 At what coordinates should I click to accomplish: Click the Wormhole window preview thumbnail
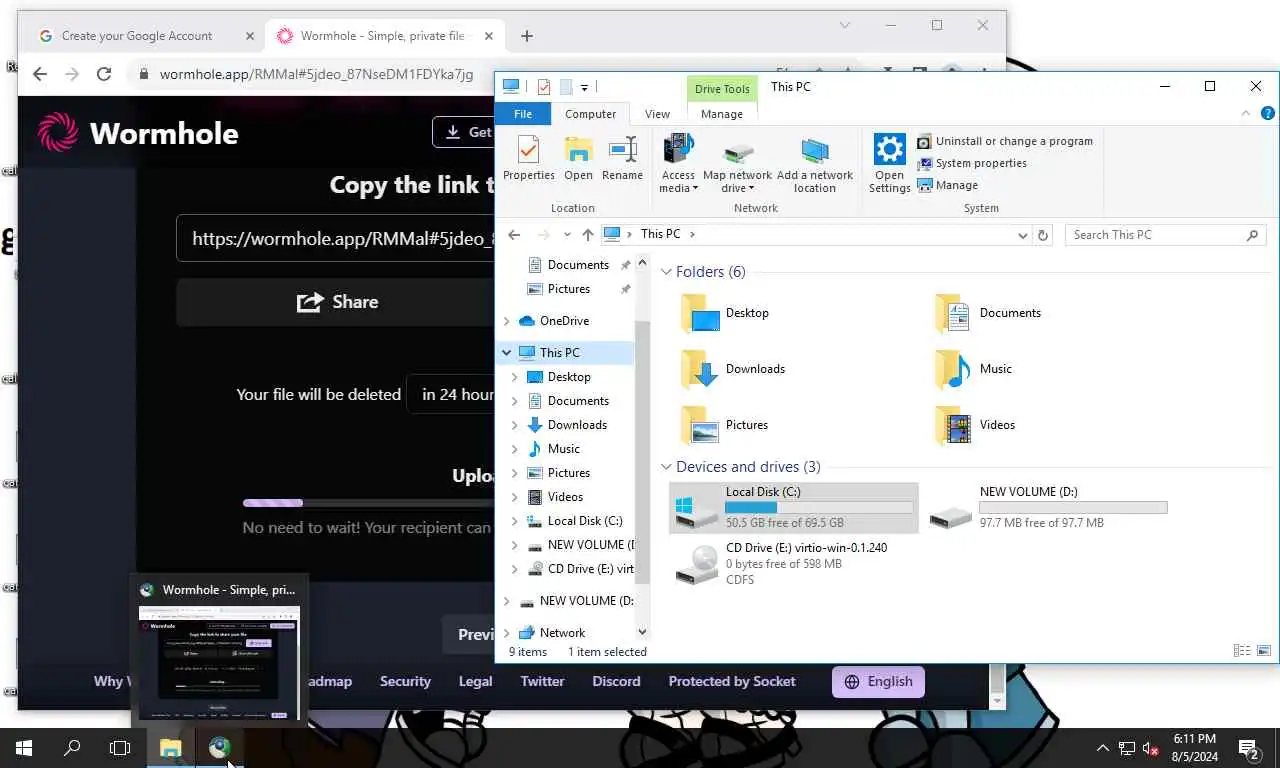[x=219, y=662]
